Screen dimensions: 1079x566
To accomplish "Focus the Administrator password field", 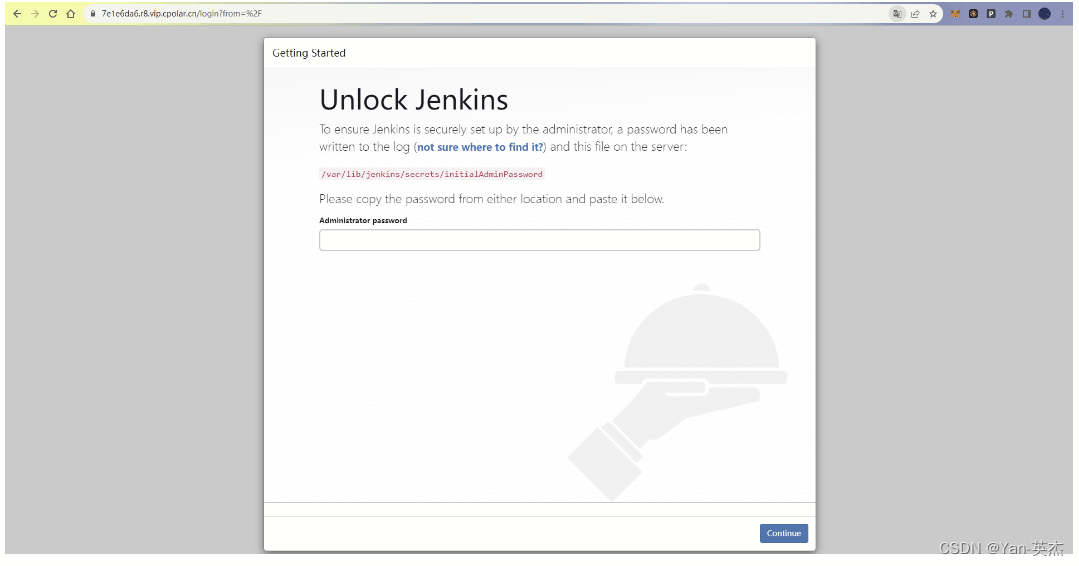I will coord(540,240).
